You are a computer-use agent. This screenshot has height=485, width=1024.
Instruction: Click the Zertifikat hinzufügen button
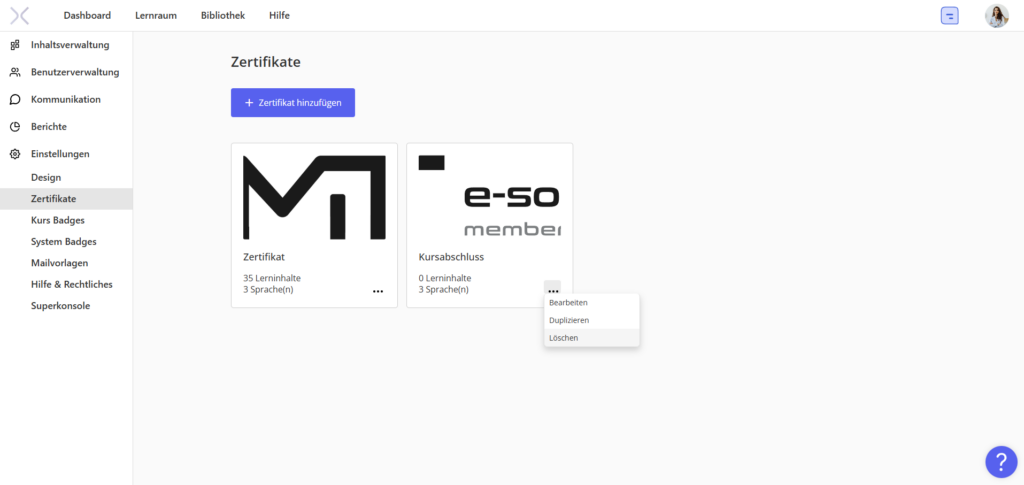293,102
